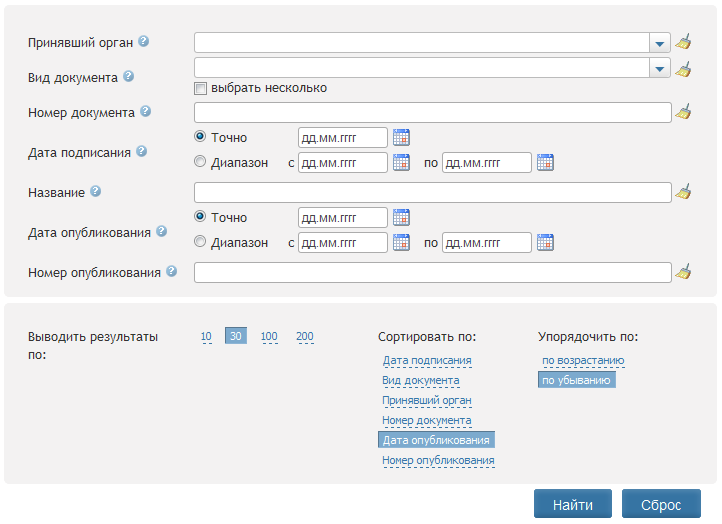Open calendar for exact Дата подписания
The height and width of the screenshot is (524, 722).
click(x=401, y=137)
